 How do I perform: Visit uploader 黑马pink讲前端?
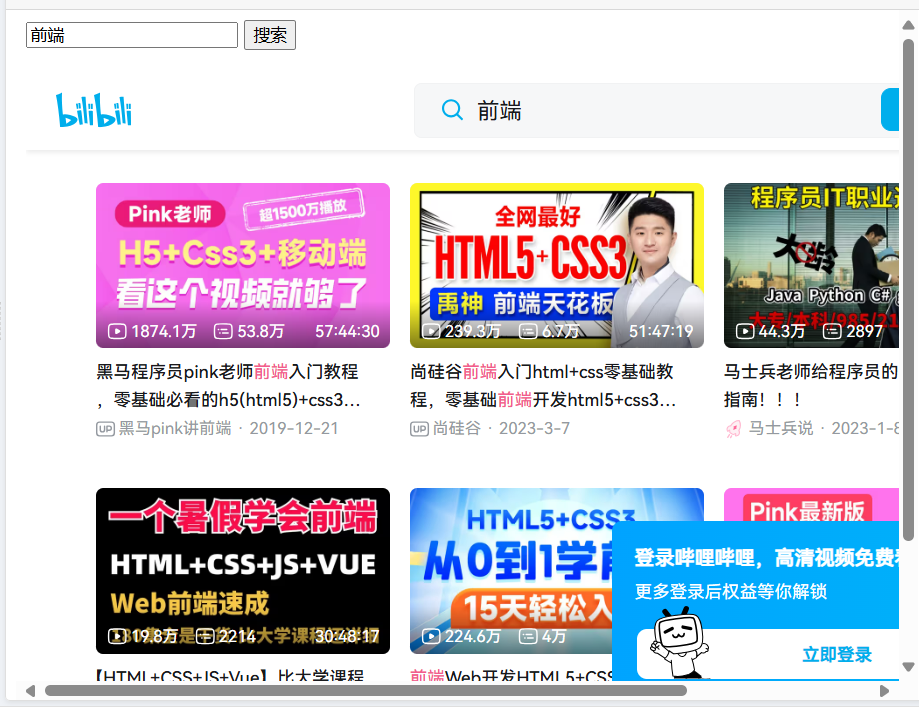tap(175, 428)
